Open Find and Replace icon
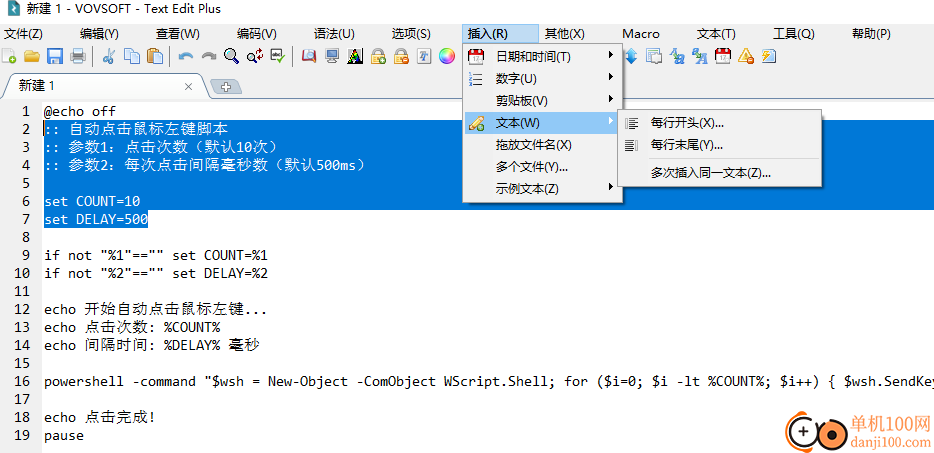Image resolution: width=934 pixels, height=453 pixels. 255,57
